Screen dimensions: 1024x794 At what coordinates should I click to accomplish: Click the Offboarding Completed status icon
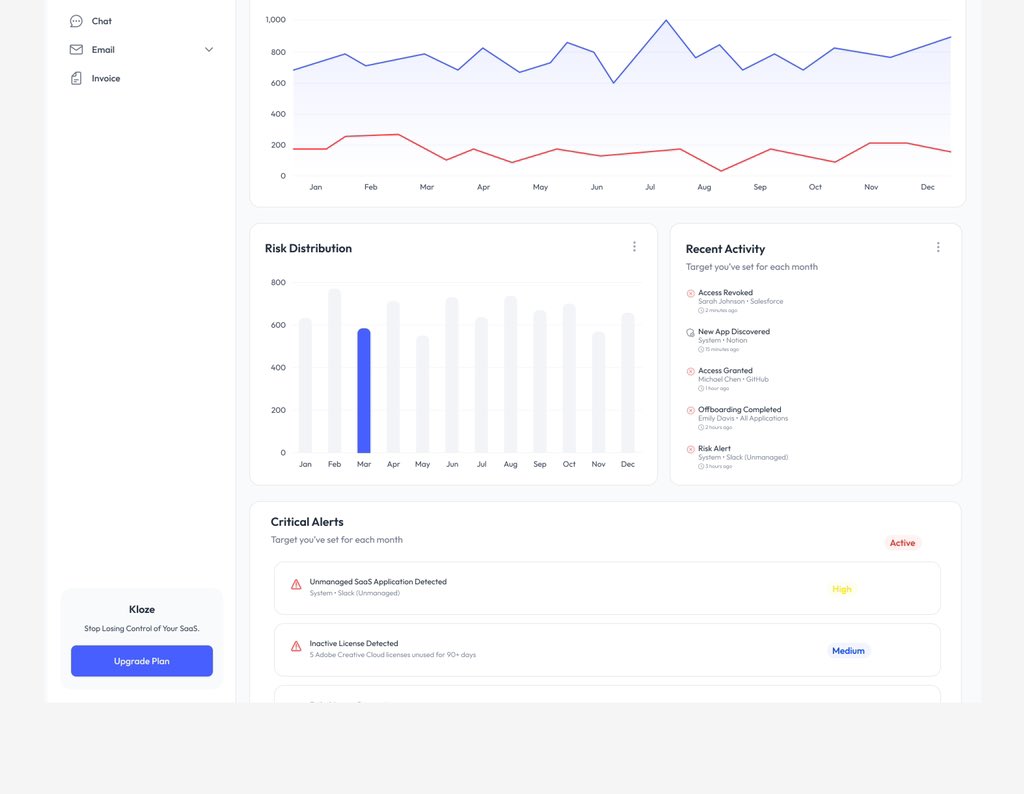pyautogui.click(x=690, y=410)
